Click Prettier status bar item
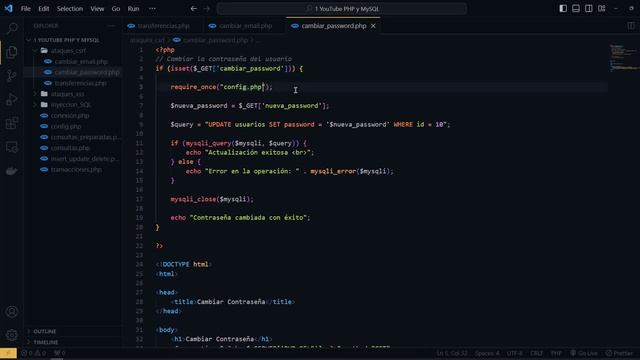 click(x=619, y=353)
